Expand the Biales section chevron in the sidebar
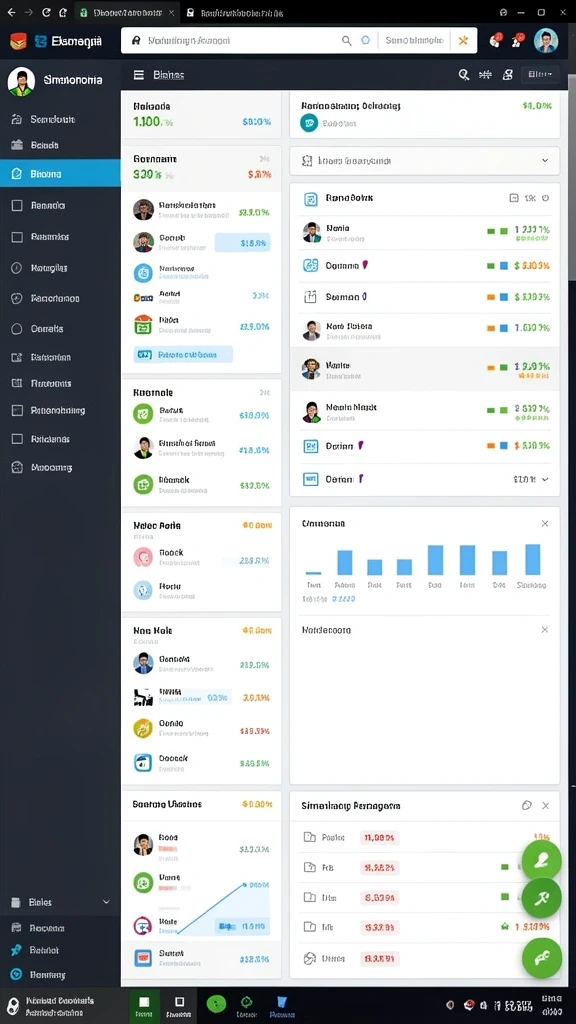The height and width of the screenshot is (1024, 576). (x=106, y=902)
